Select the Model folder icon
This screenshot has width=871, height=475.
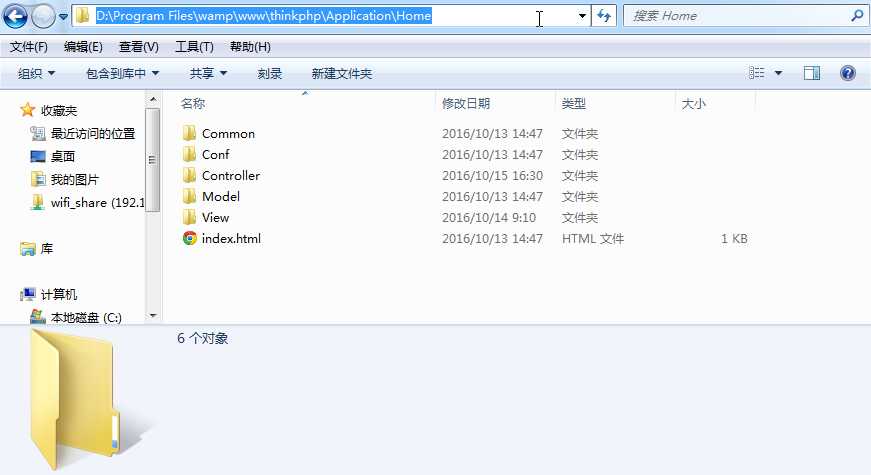click(189, 196)
